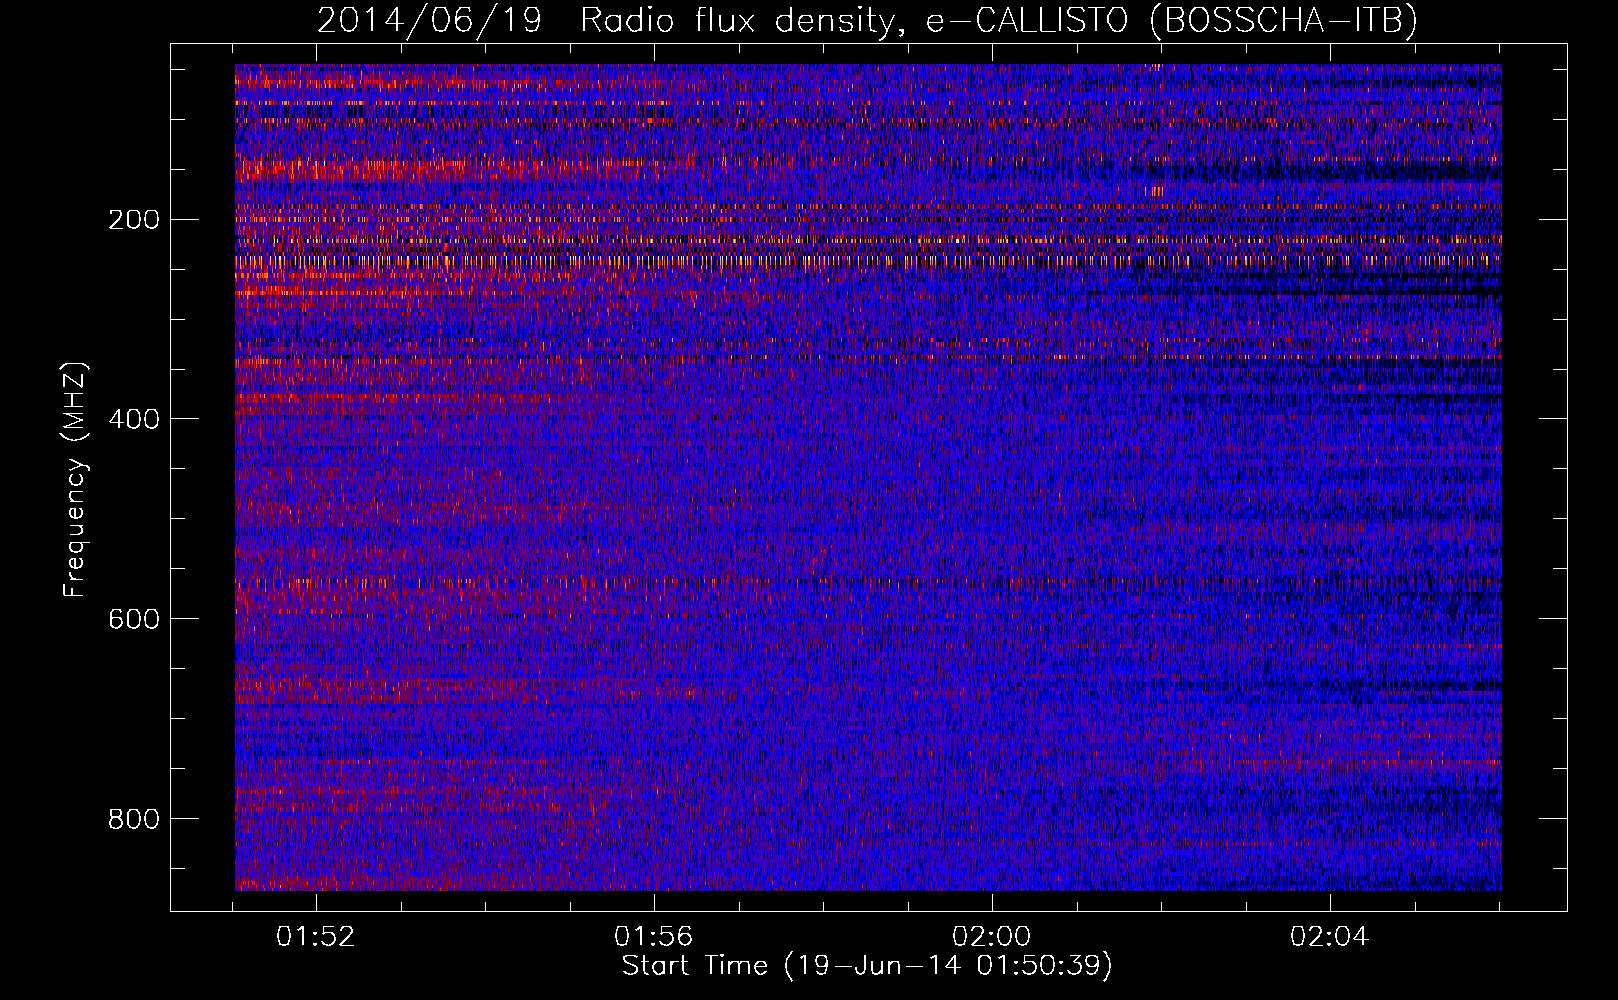Image resolution: width=1618 pixels, height=1000 pixels.
Task: Click the 400 frequency tick label
Action: (133, 419)
